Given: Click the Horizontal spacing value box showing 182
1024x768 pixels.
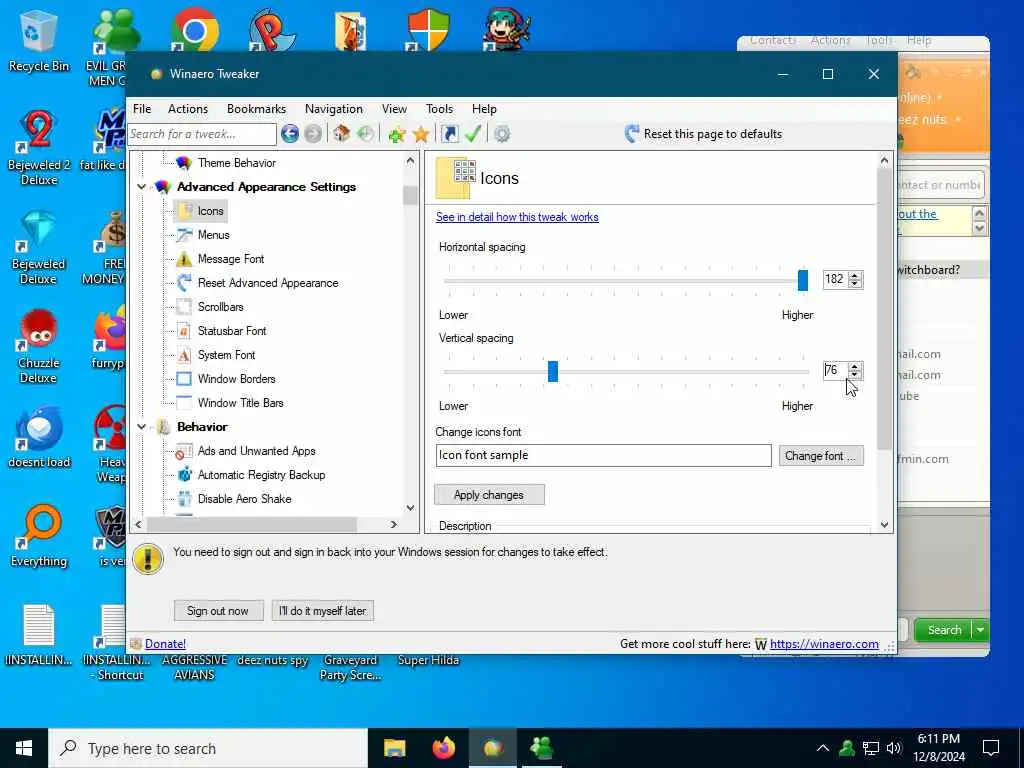Looking at the screenshot, I should (836, 280).
